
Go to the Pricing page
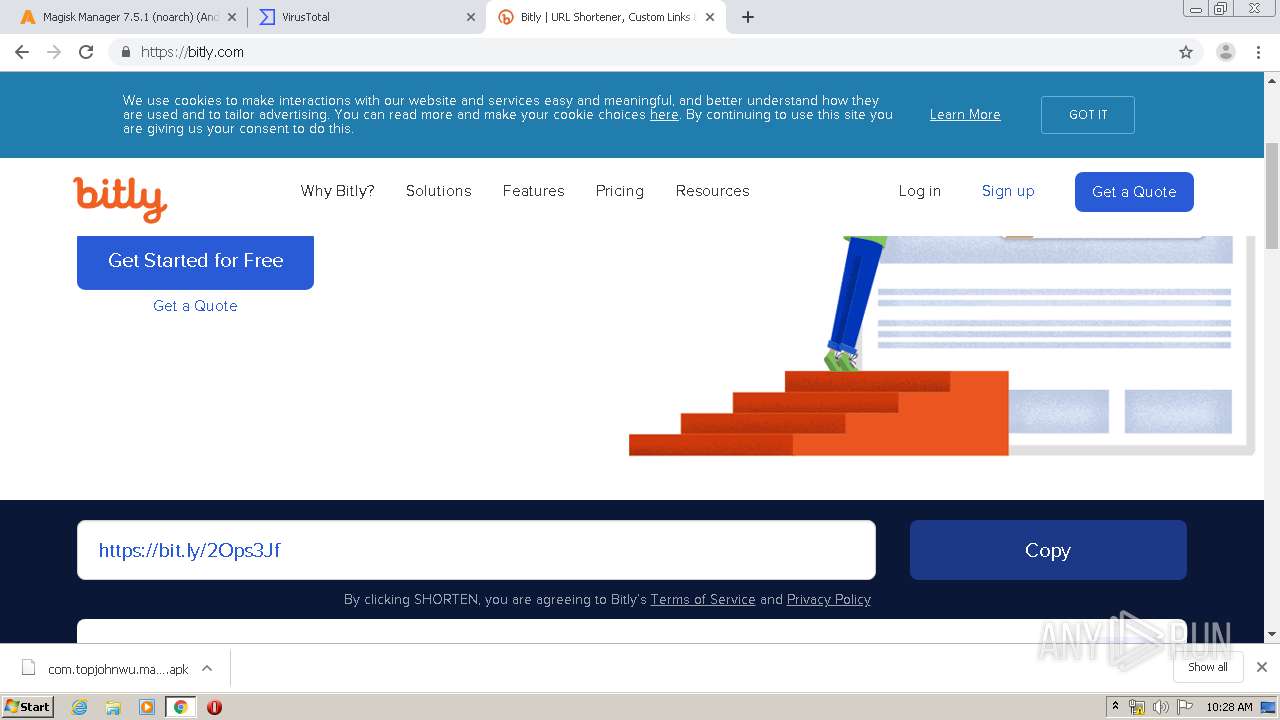(x=619, y=191)
